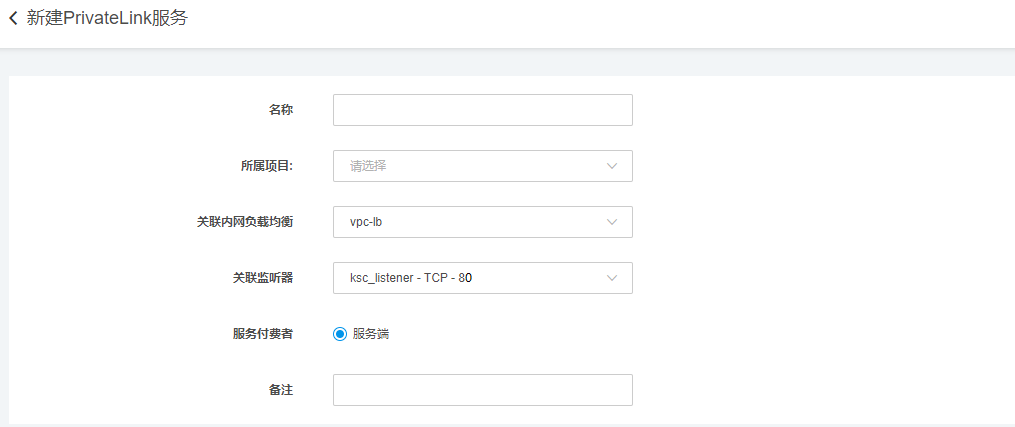Open the 所属项目 dropdown showing 请选择
Image resolution: width=1015 pixels, height=427 pixels.
[470, 166]
